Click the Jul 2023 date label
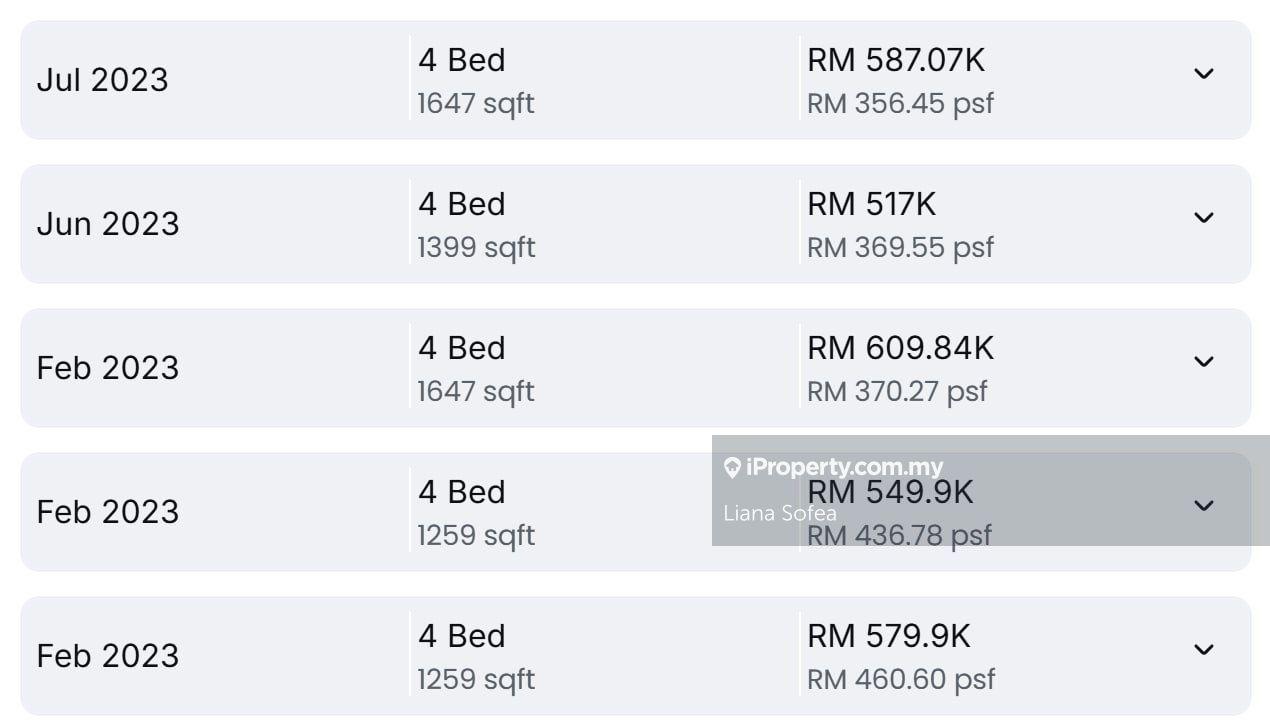This screenshot has height=726, width=1270. [x=102, y=80]
